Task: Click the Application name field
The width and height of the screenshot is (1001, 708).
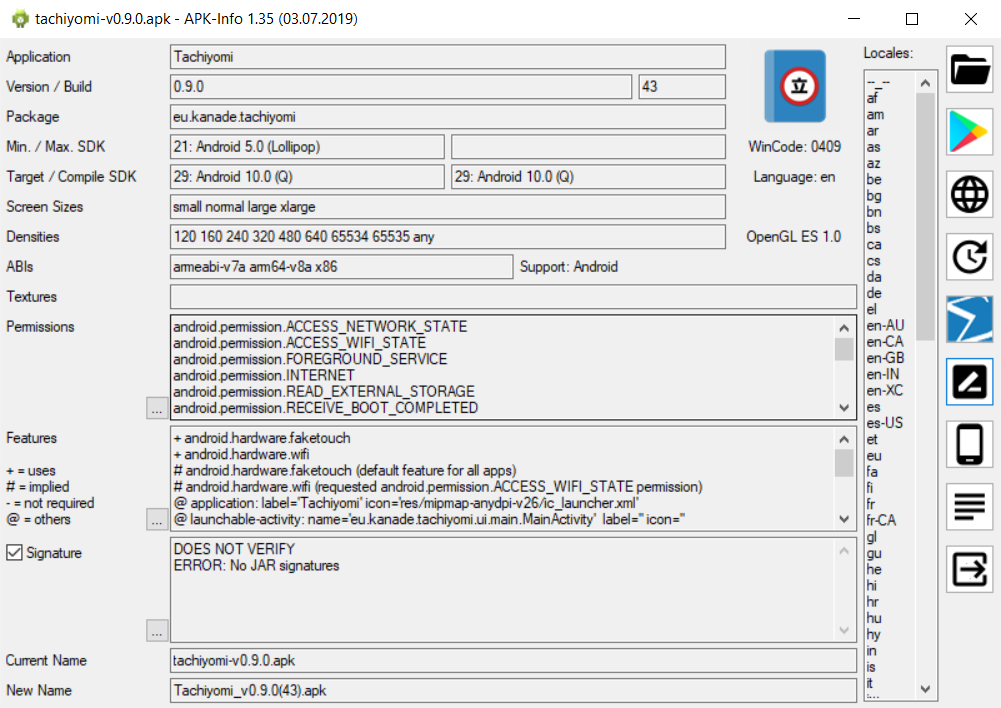Action: coord(448,57)
